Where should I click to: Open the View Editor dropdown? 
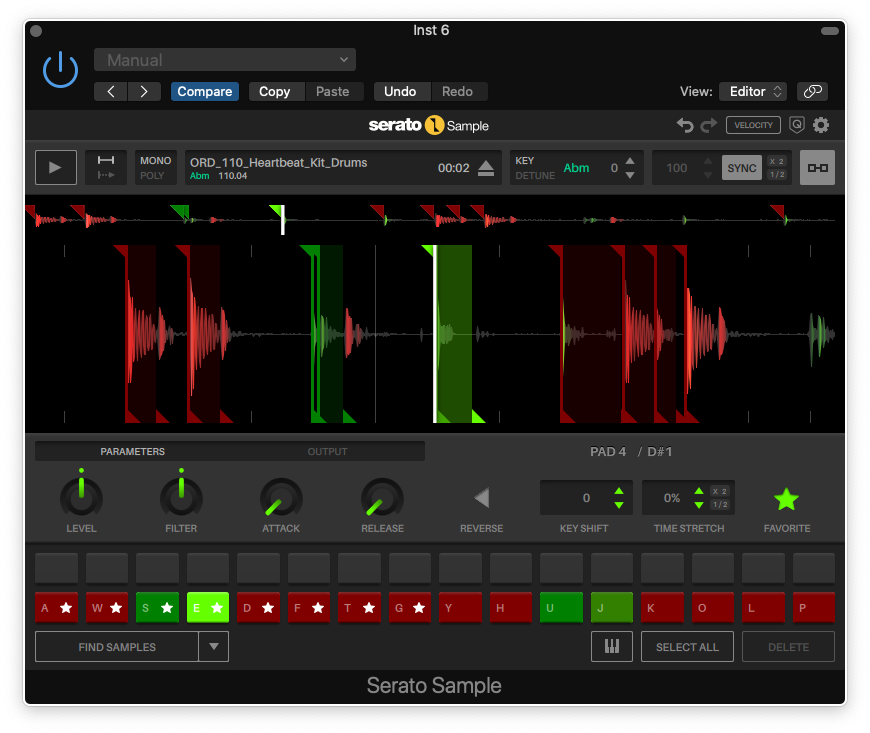click(x=752, y=91)
